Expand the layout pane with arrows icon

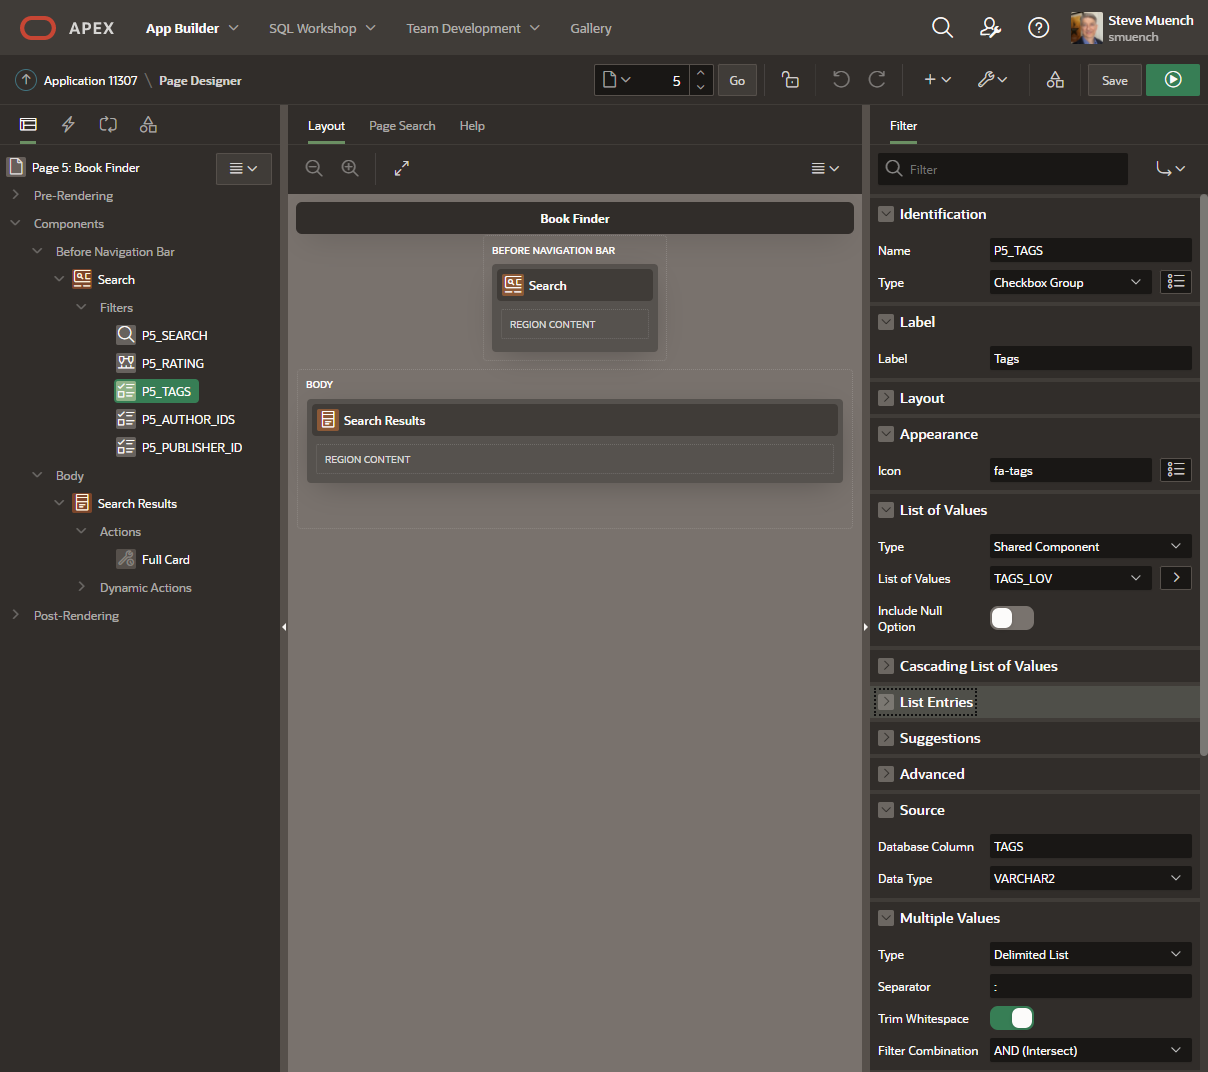402,169
